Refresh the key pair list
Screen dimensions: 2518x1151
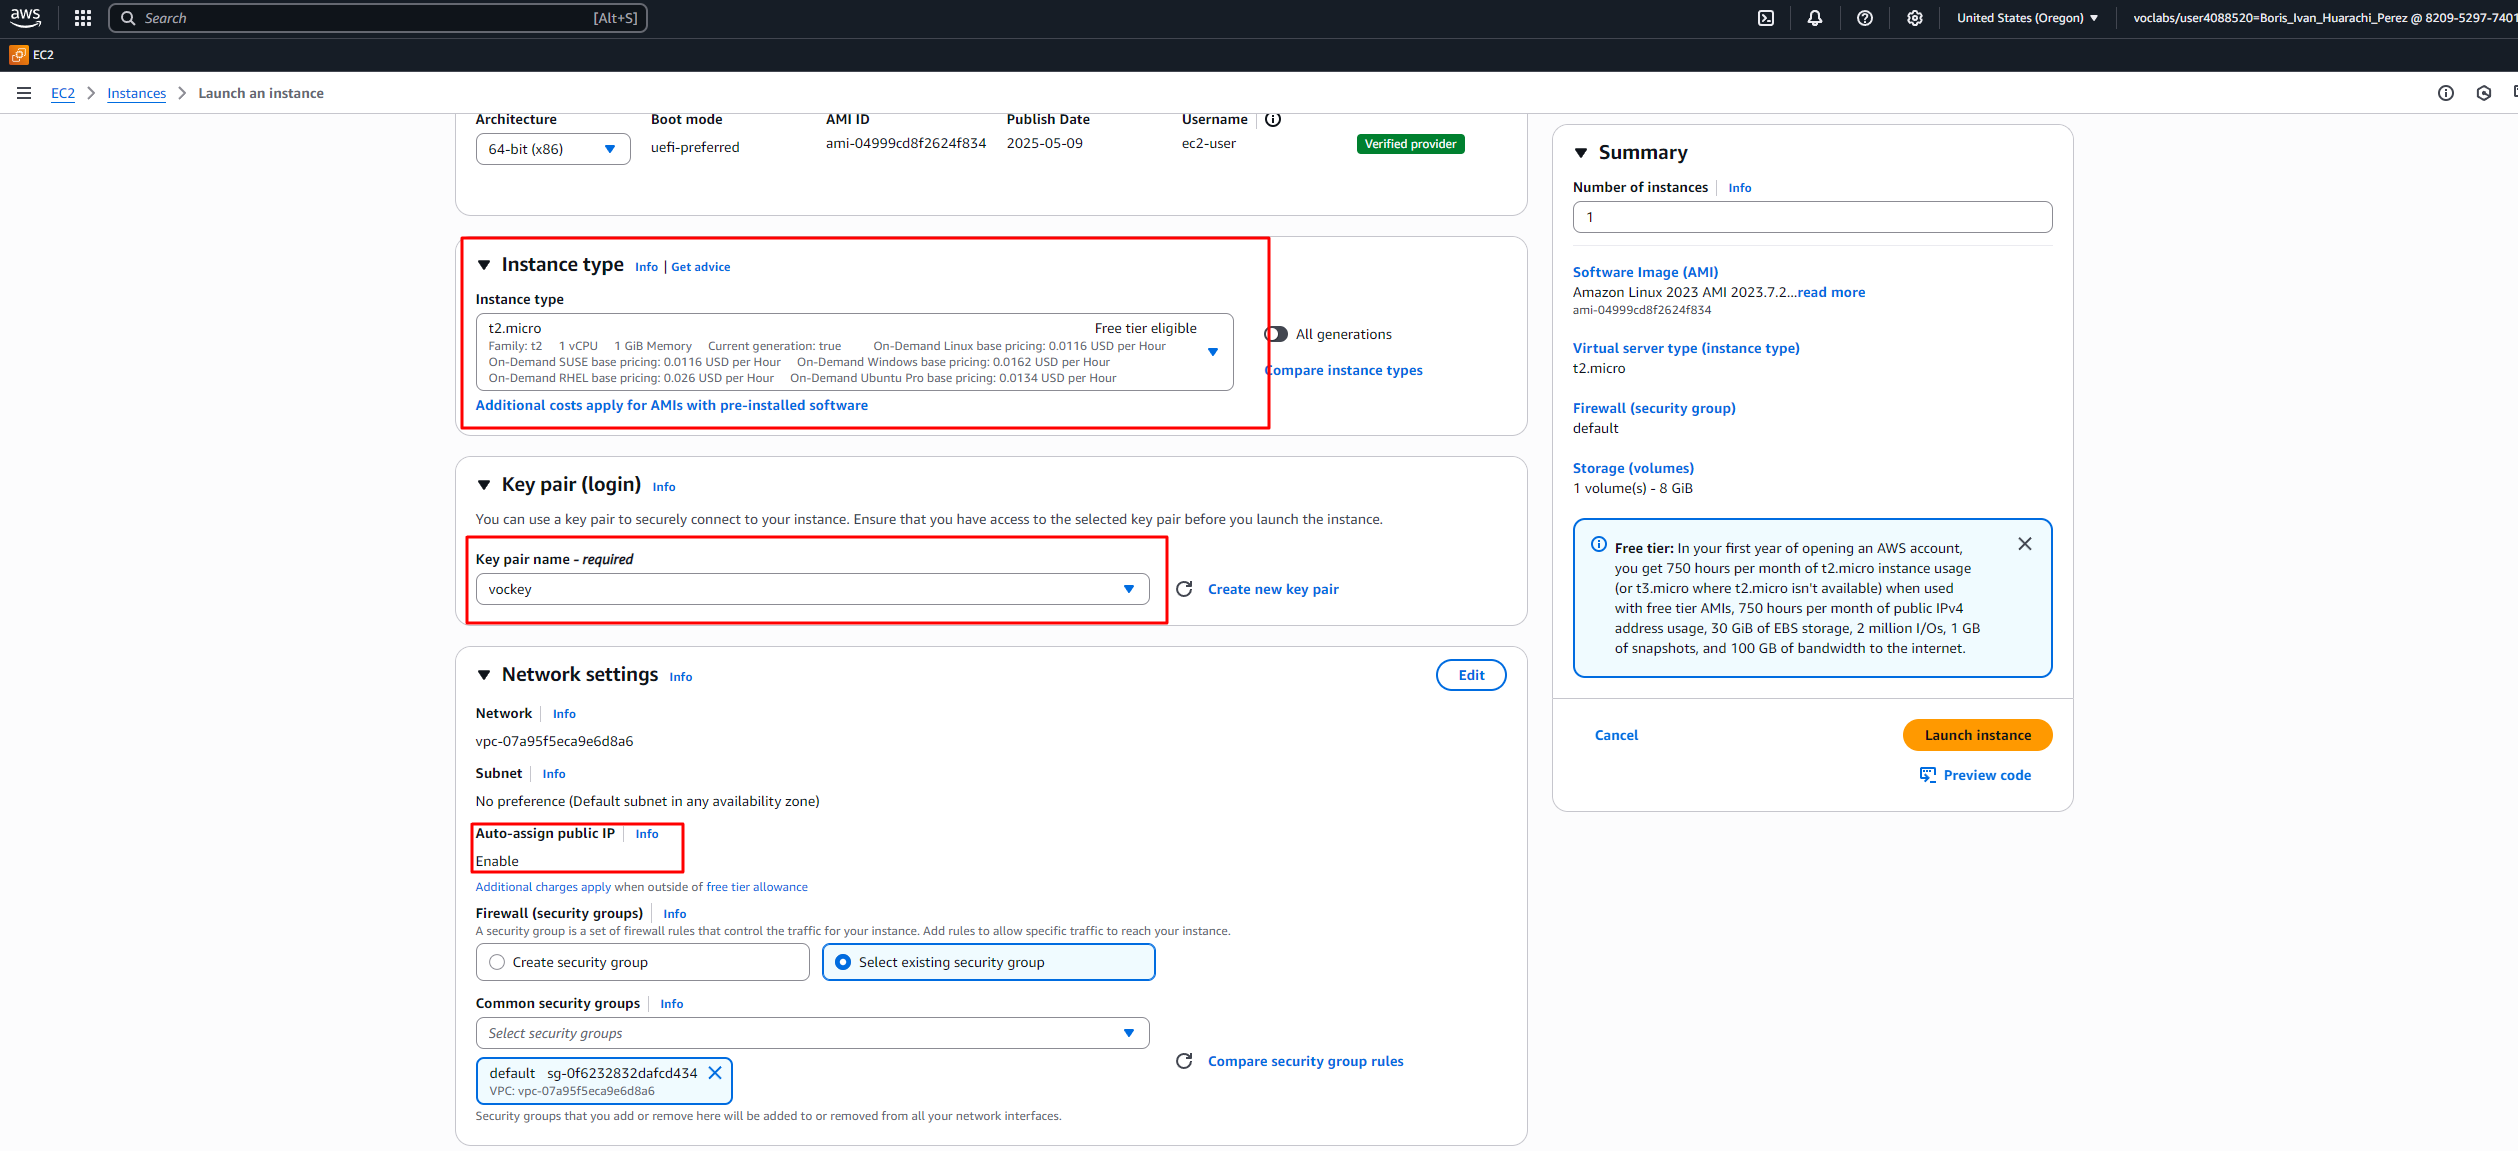coord(1184,589)
